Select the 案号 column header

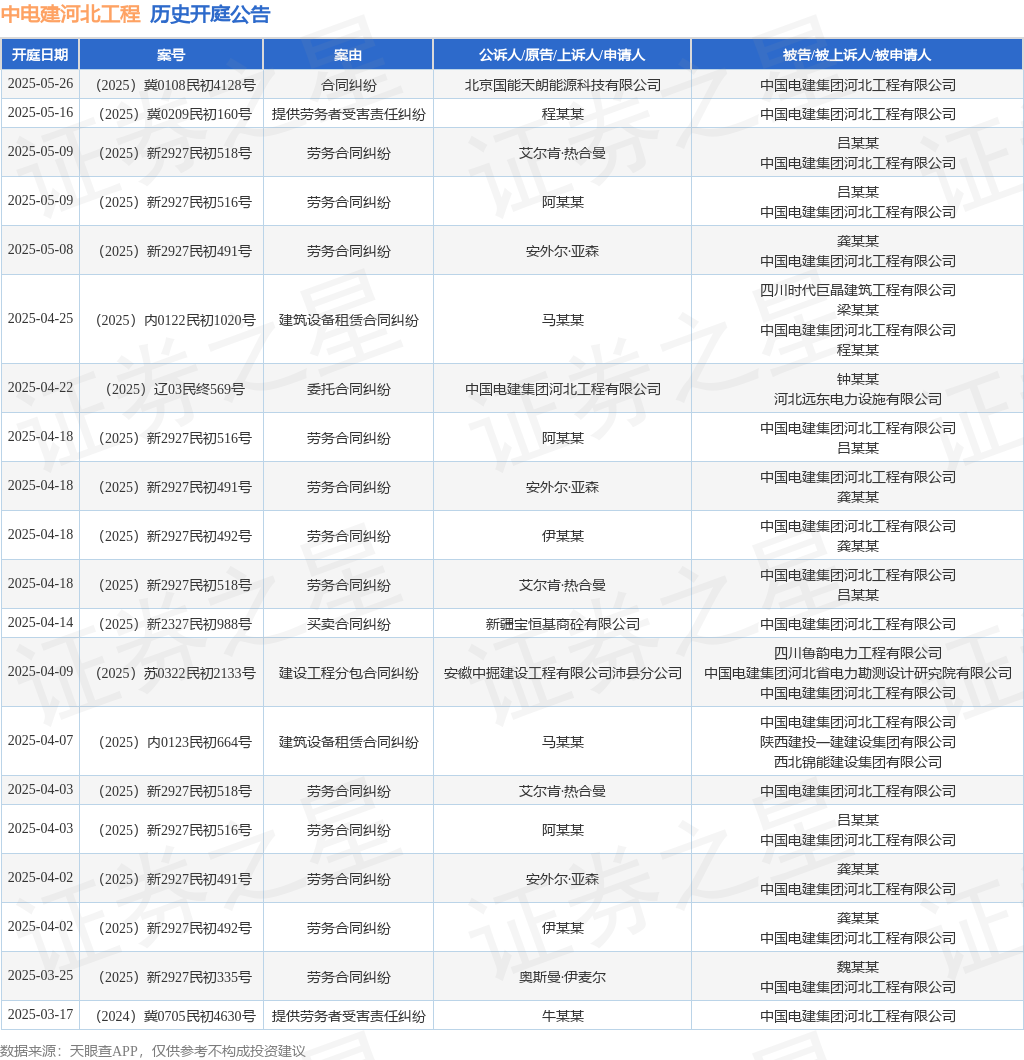coord(171,55)
